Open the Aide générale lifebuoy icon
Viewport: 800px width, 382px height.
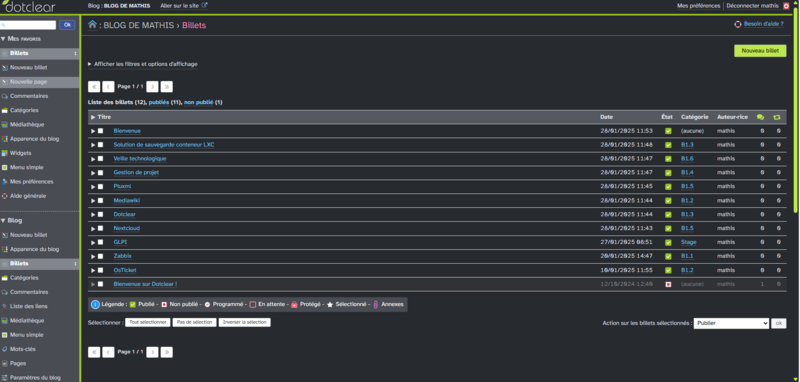click(x=5, y=196)
